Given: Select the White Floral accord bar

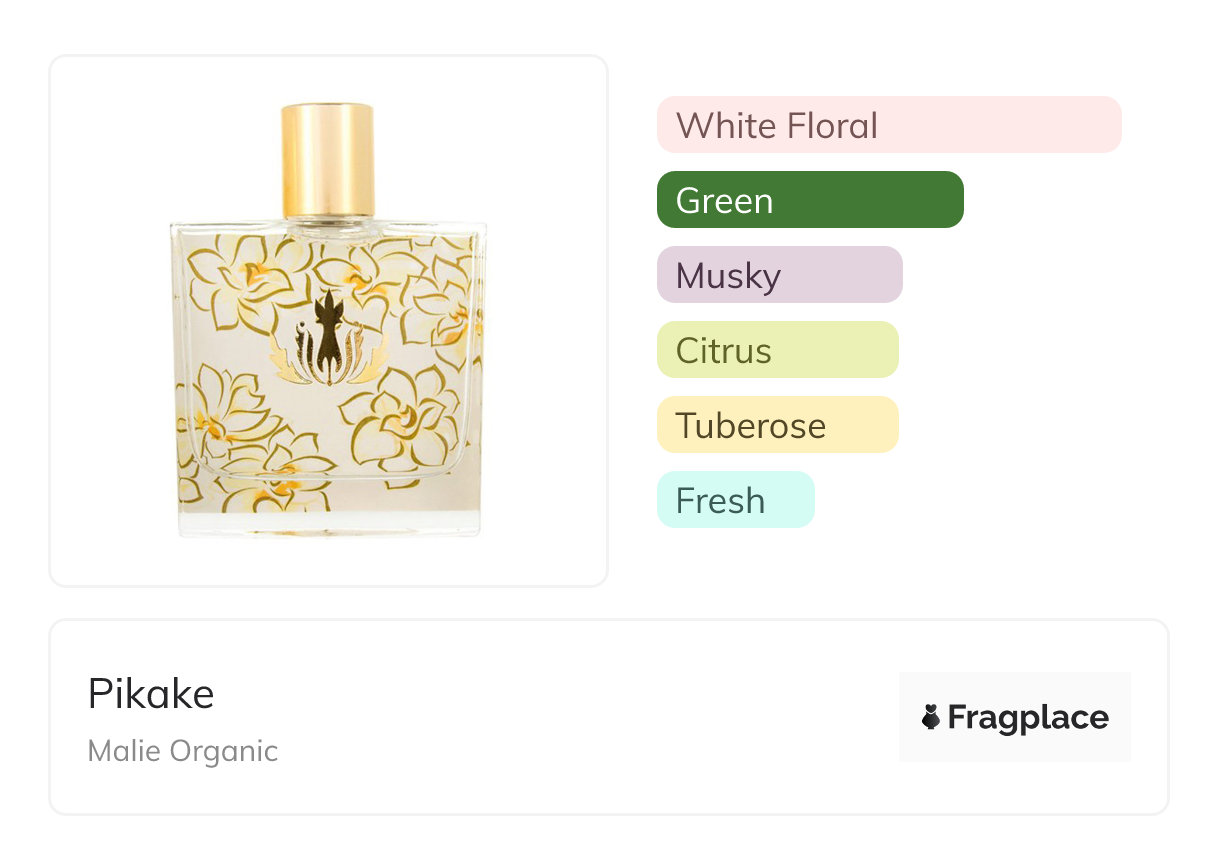Looking at the screenshot, I should tap(889, 125).
